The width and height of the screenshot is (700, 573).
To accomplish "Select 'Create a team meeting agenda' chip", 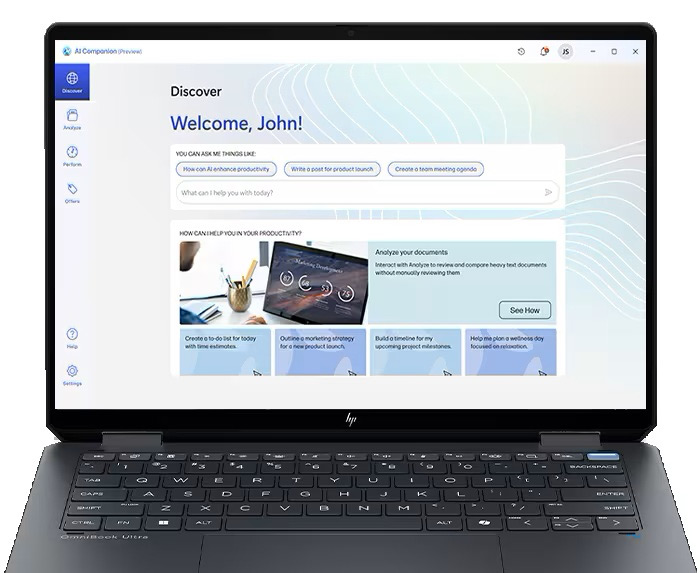I will tap(436, 169).
